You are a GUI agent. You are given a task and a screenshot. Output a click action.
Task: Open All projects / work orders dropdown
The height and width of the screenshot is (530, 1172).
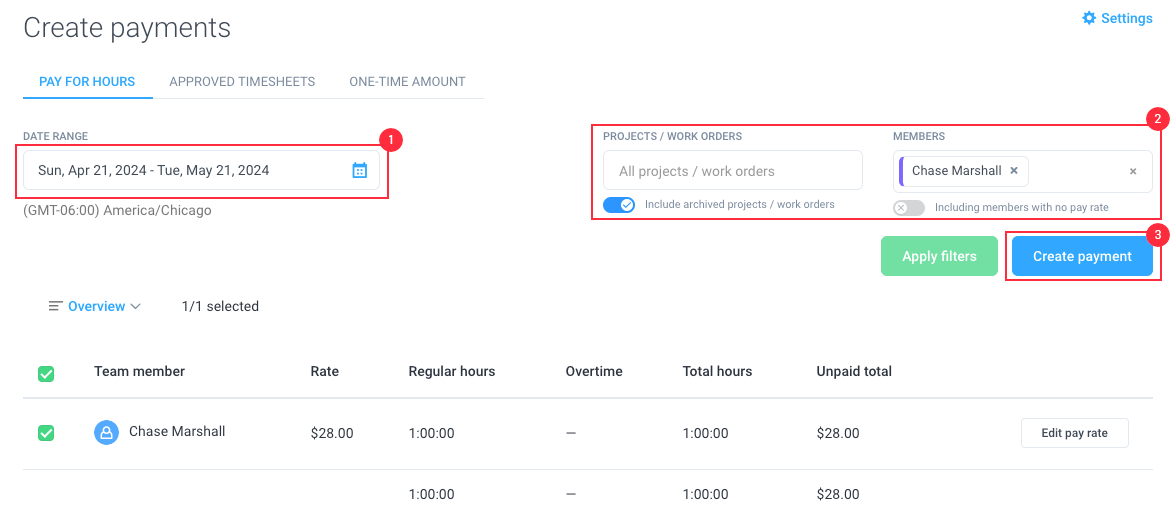tap(732, 170)
